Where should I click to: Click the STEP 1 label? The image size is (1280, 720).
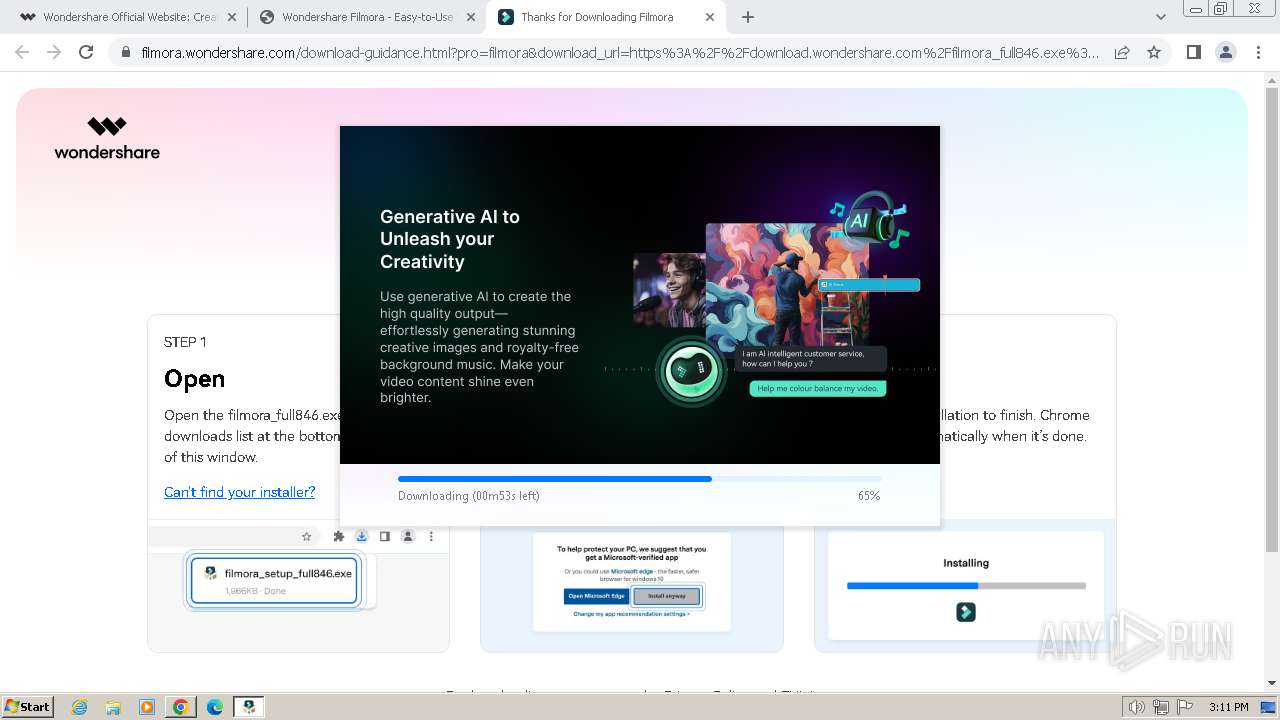click(185, 342)
